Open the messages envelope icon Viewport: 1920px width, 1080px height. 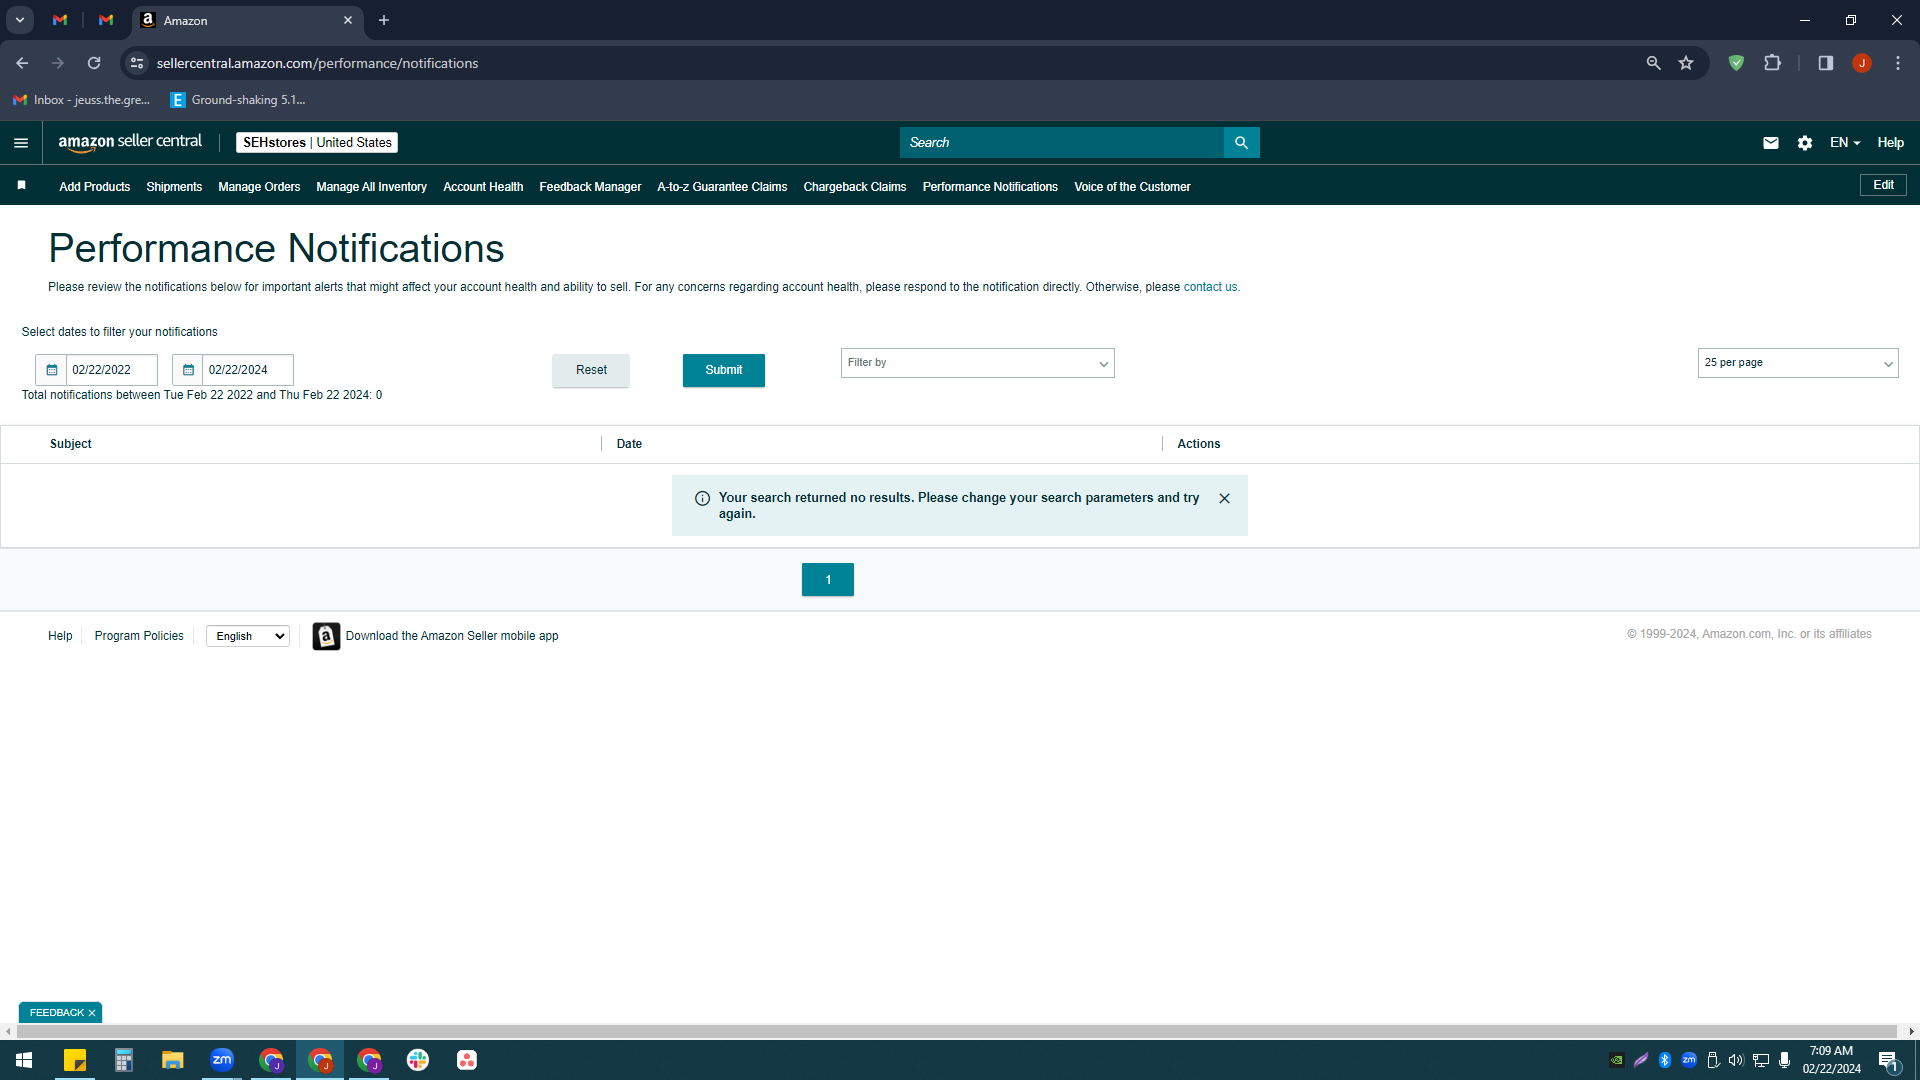tap(1770, 143)
